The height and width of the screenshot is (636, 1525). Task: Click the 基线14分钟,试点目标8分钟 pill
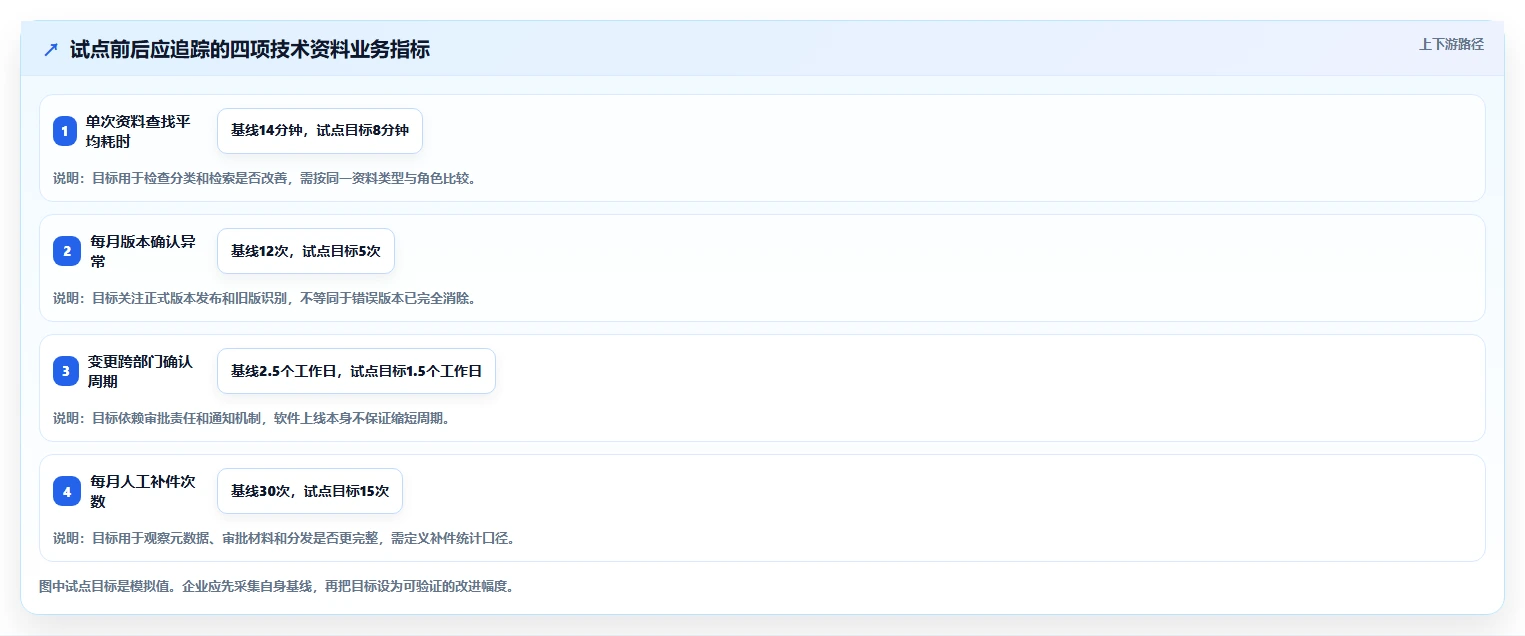point(320,131)
